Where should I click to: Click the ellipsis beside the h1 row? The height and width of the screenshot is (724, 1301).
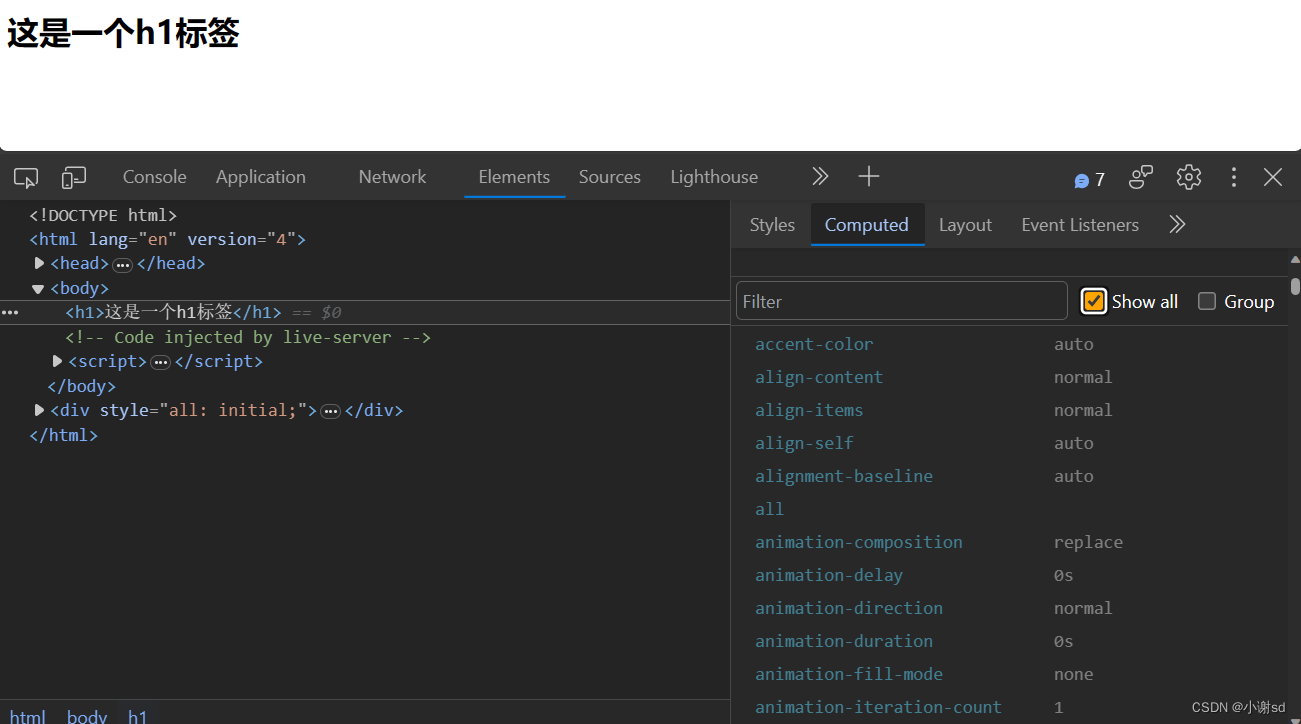click(x=10, y=313)
